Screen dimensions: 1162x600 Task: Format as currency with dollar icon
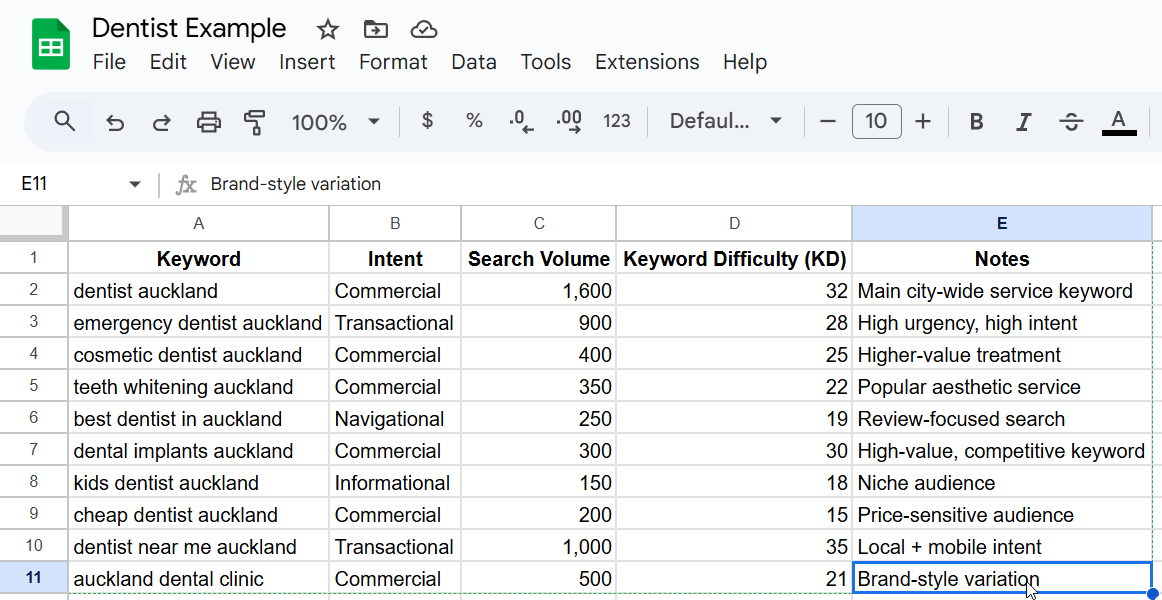[427, 121]
